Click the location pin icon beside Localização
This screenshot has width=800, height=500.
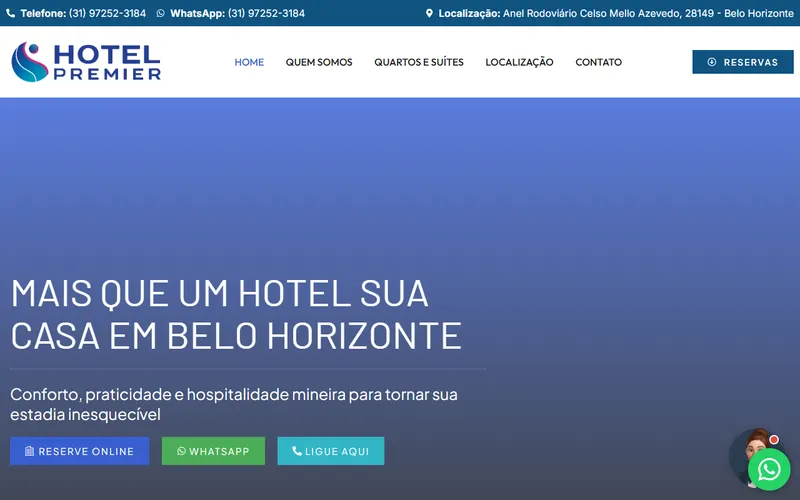pyautogui.click(x=429, y=13)
